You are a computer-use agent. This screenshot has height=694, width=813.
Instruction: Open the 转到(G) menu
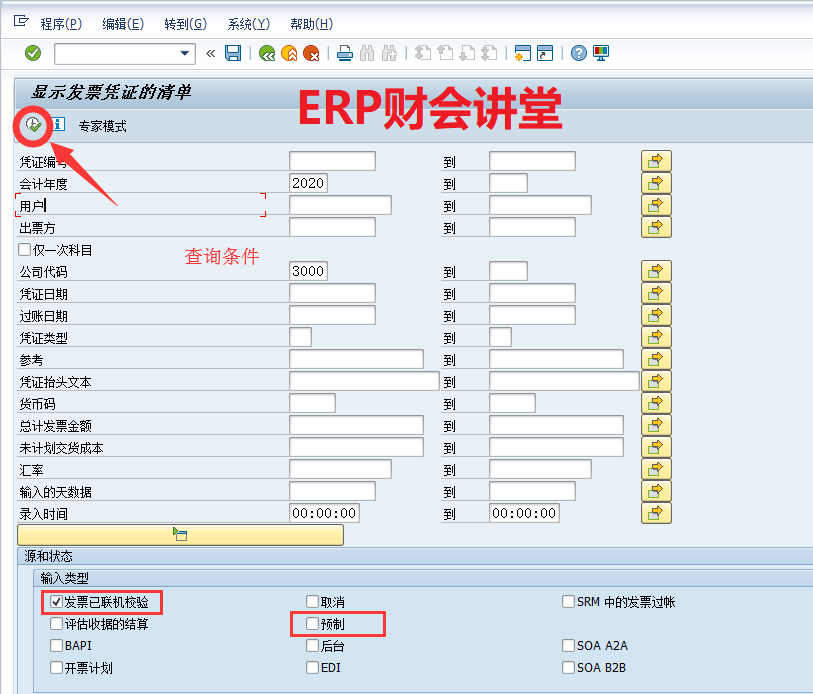pyautogui.click(x=185, y=24)
